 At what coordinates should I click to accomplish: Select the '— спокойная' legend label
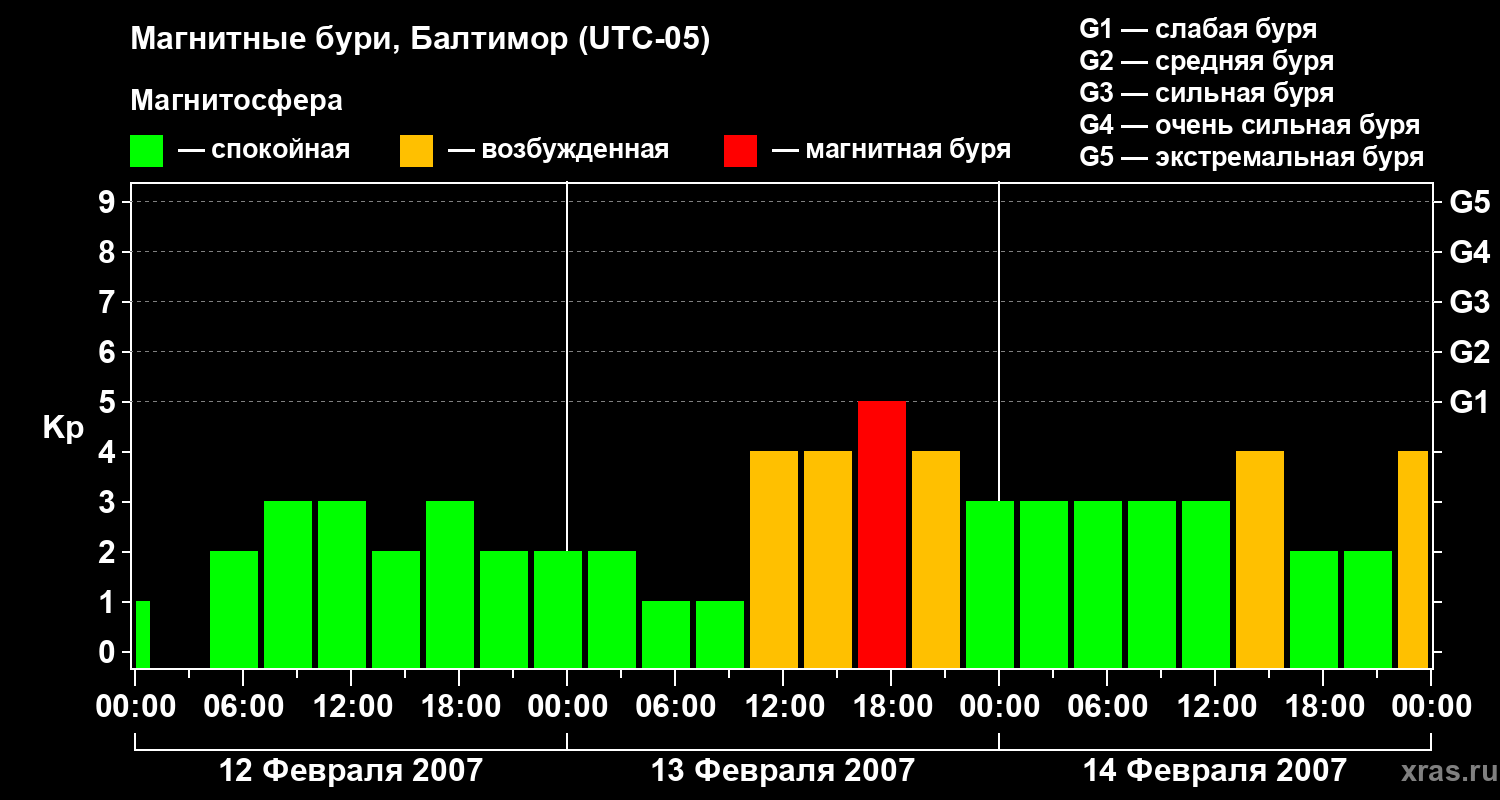click(x=264, y=150)
